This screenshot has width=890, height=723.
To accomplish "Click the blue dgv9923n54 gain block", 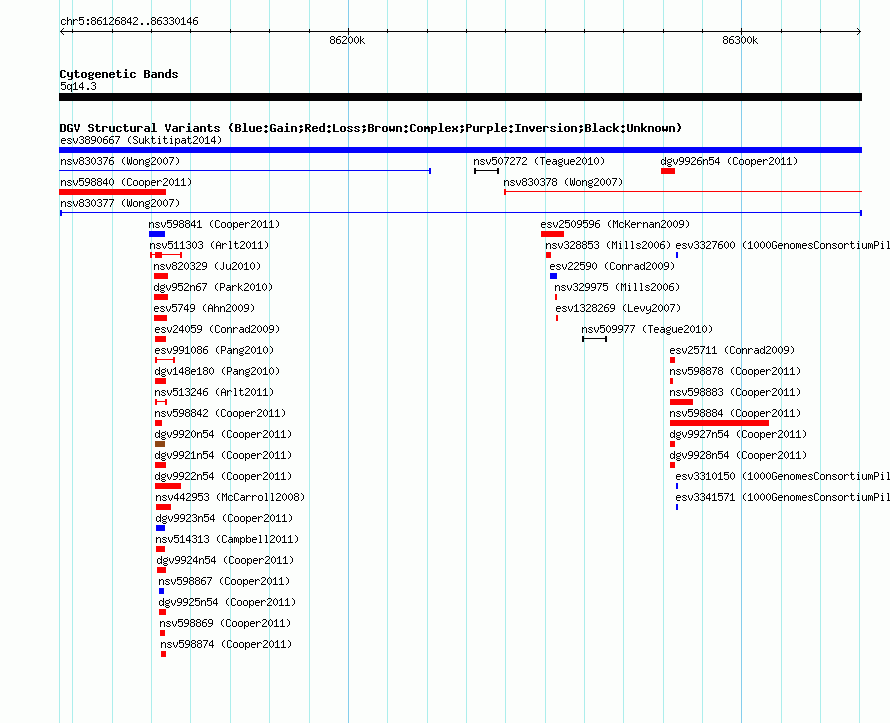I will (x=160, y=528).
